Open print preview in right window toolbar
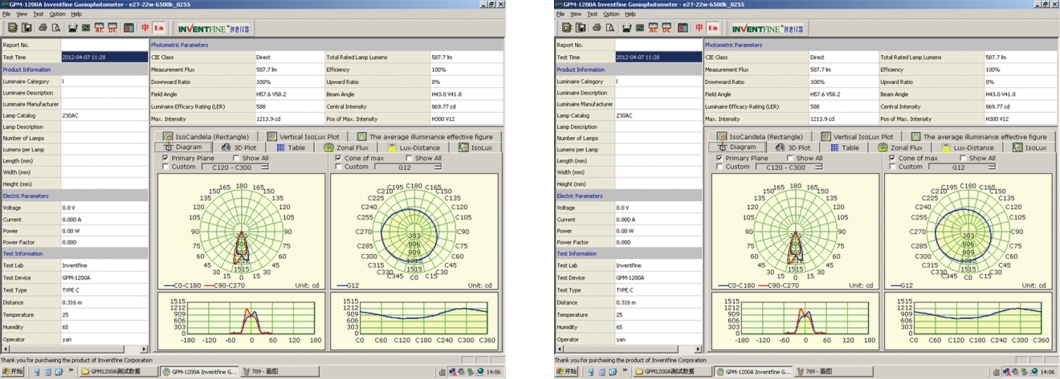The image size is (1060, 379). [x=609, y=28]
